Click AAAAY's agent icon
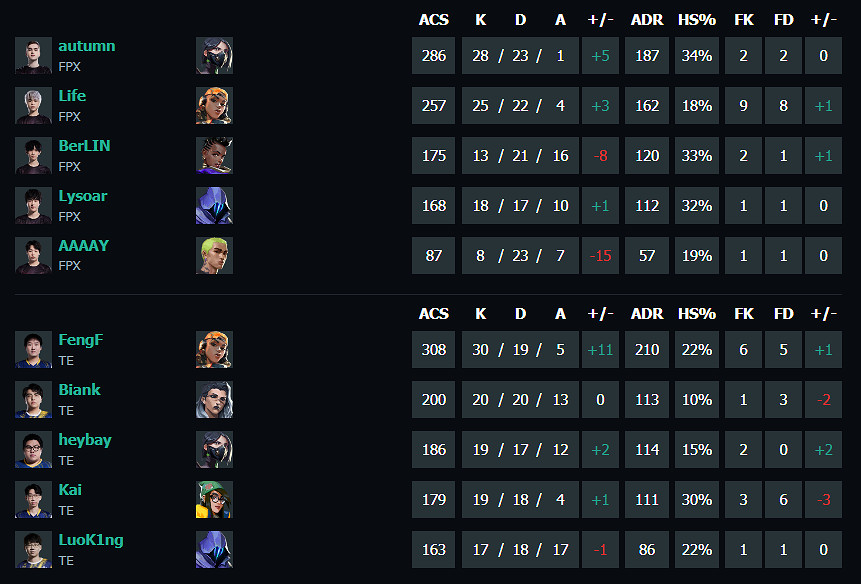This screenshot has width=861, height=584. coord(214,256)
